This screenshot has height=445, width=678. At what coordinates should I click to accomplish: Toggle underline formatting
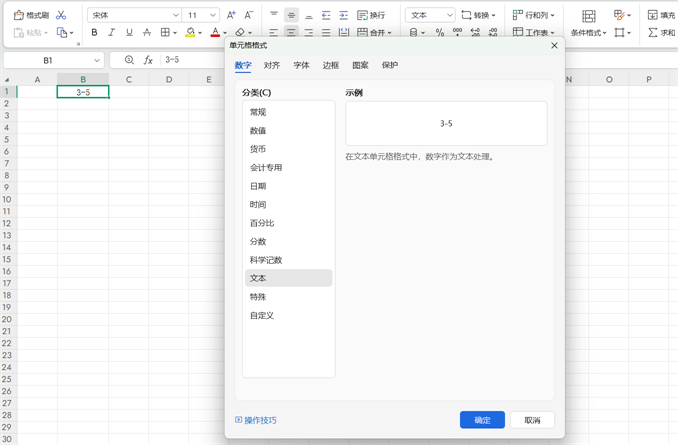click(x=129, y=33)
